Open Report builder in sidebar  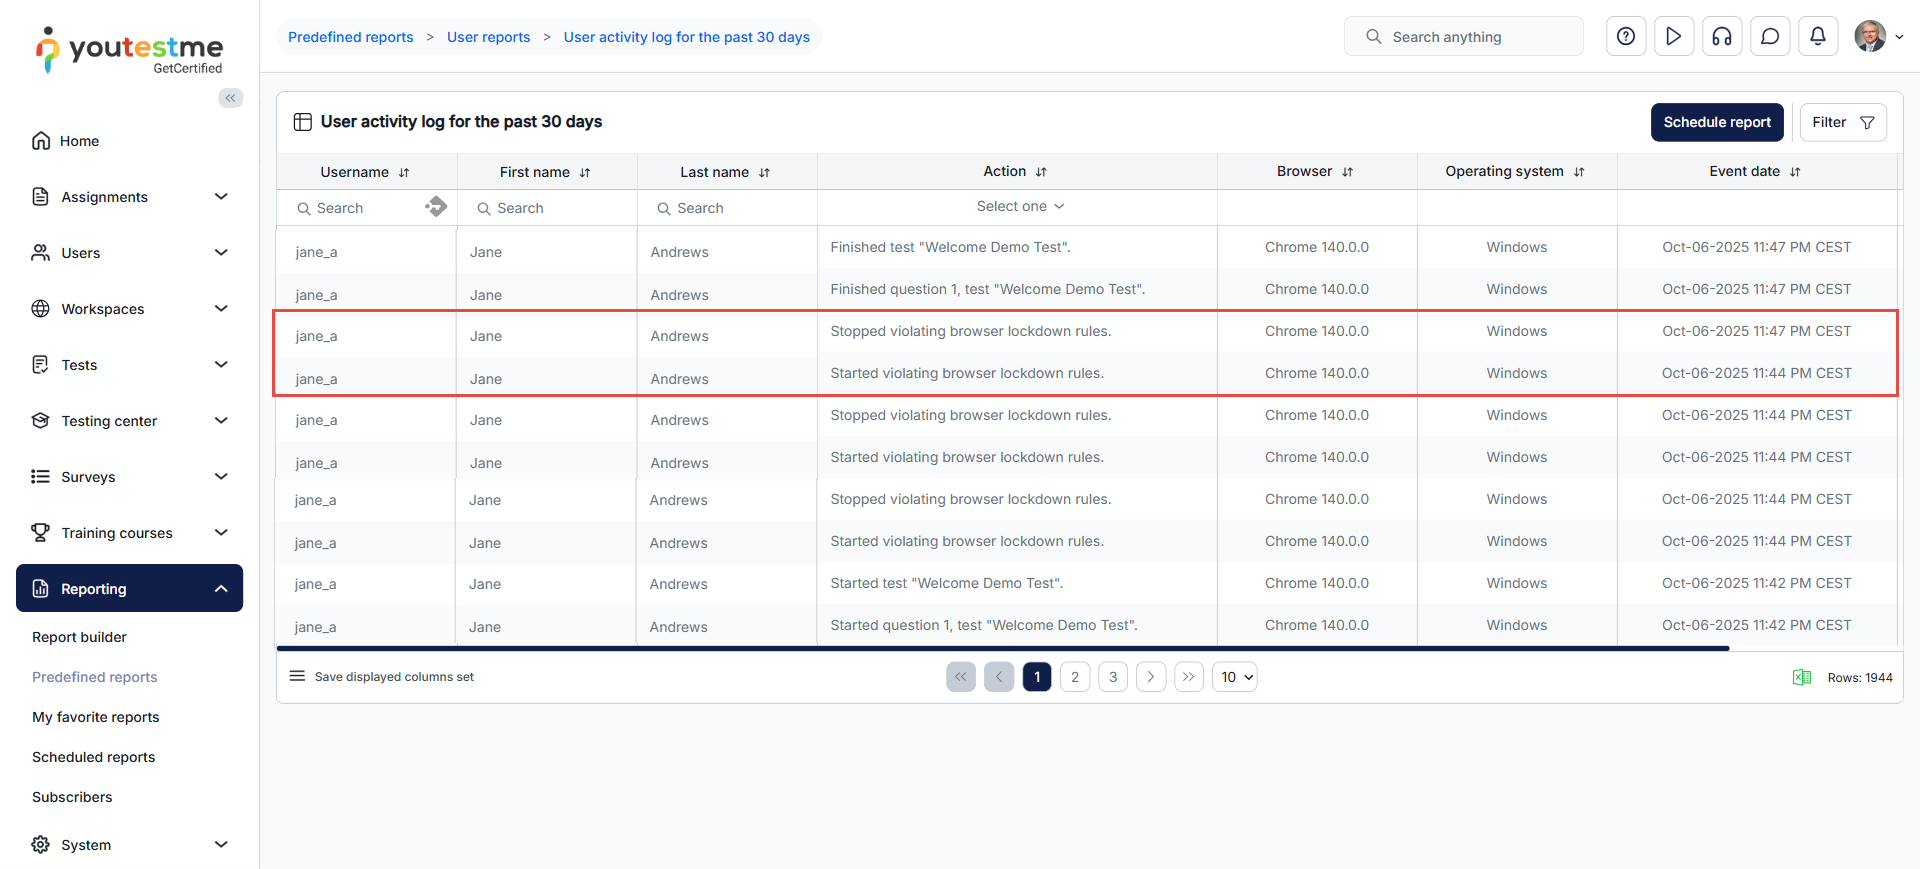[x=79, y=637]
